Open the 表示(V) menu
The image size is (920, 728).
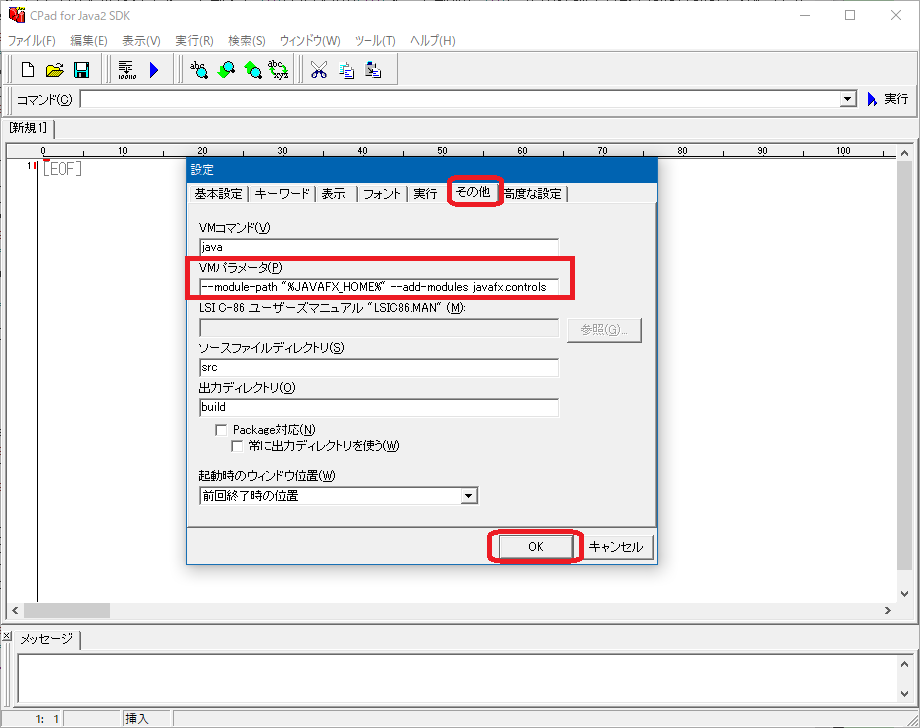click(141, 40)
